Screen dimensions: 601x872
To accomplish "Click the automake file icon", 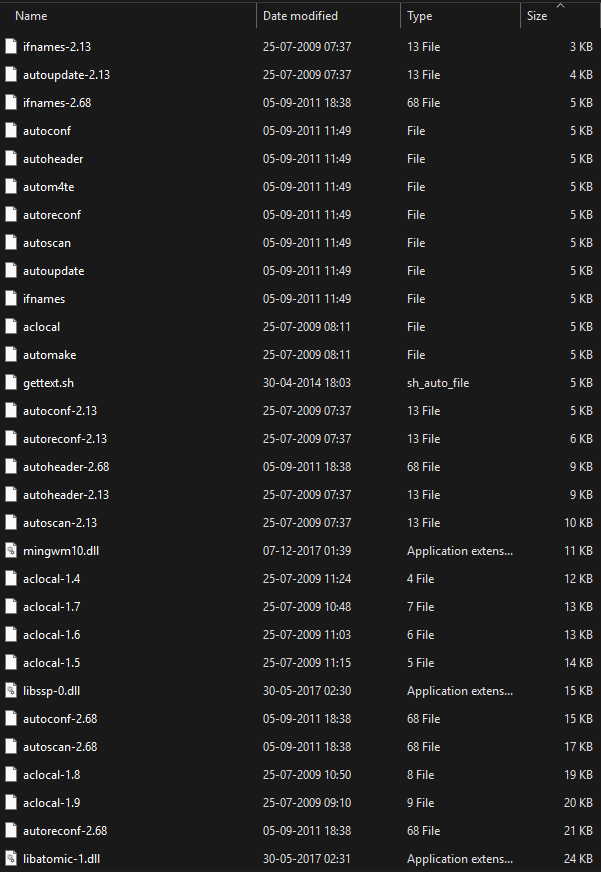I will tap(11, 355).
